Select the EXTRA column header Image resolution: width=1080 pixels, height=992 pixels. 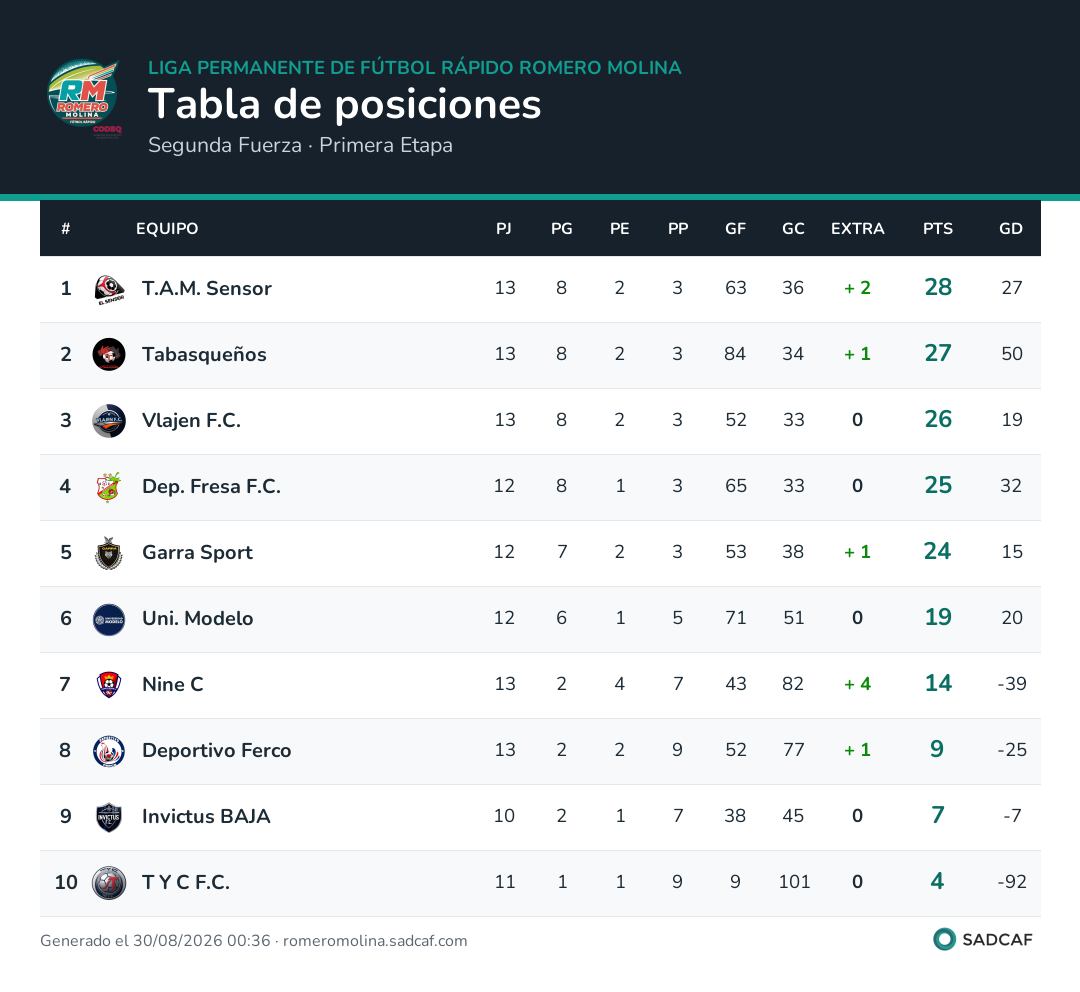click(x=858, y=229)
